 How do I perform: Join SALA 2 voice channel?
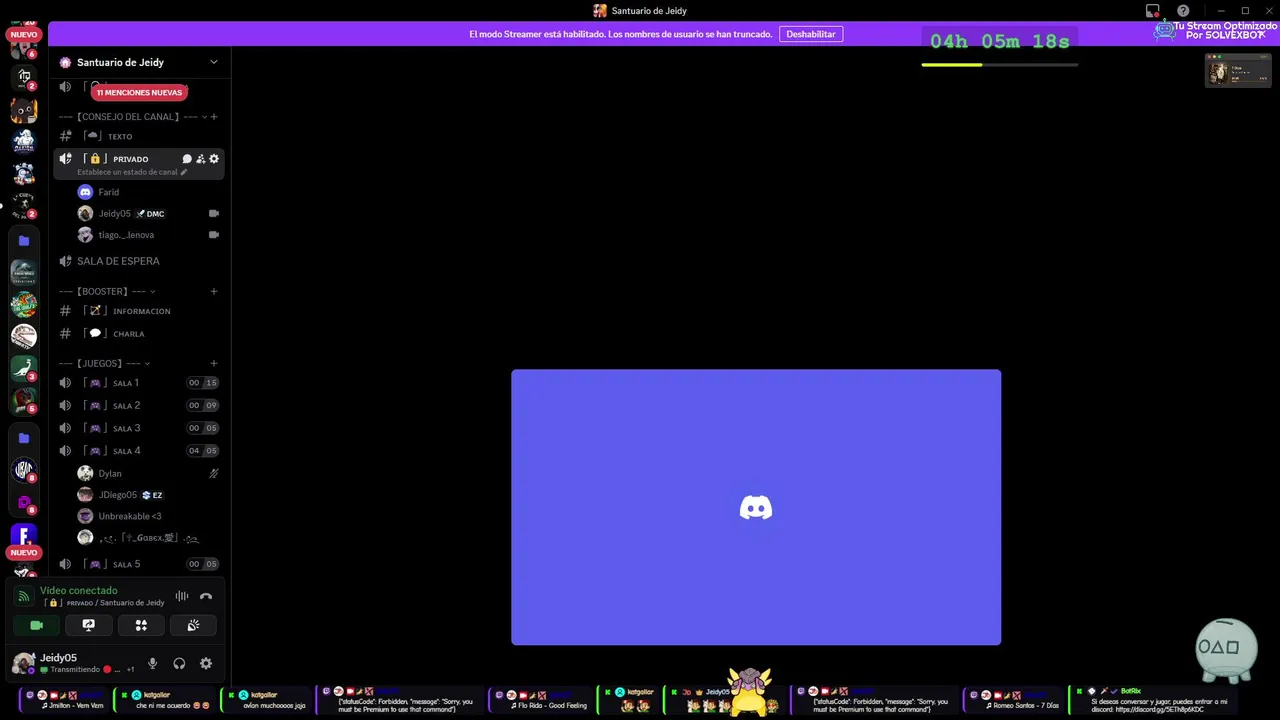point(139,405)
